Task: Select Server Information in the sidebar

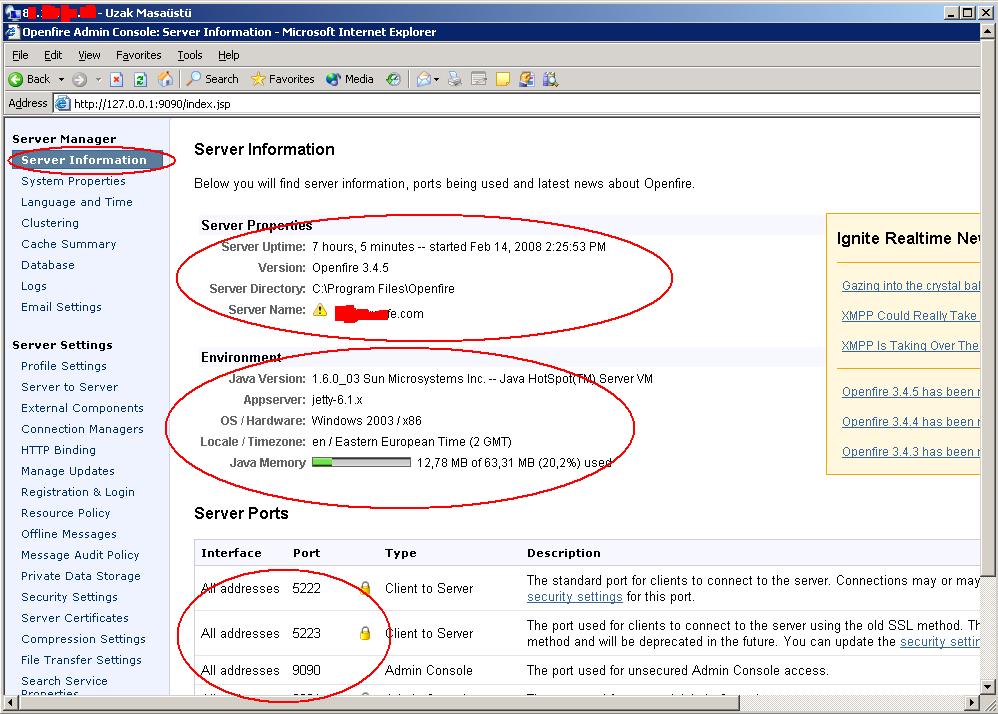Action: (88, 160)
